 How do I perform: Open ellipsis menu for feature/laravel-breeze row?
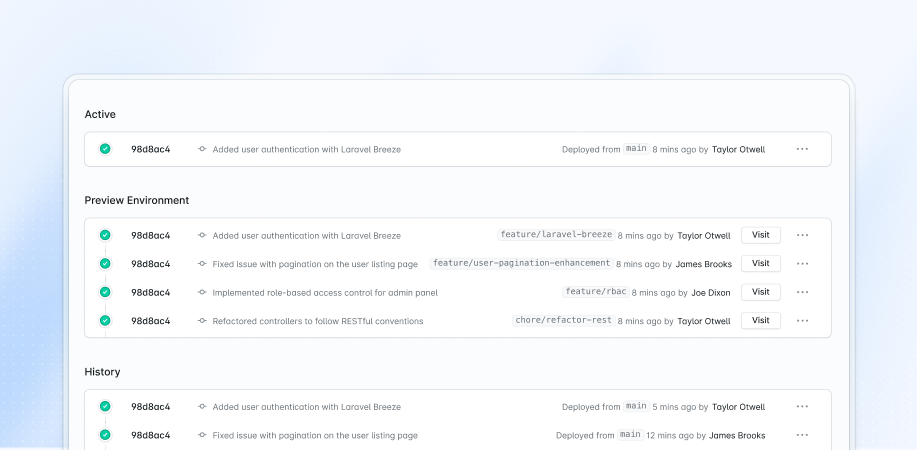[x=802, y=235]
